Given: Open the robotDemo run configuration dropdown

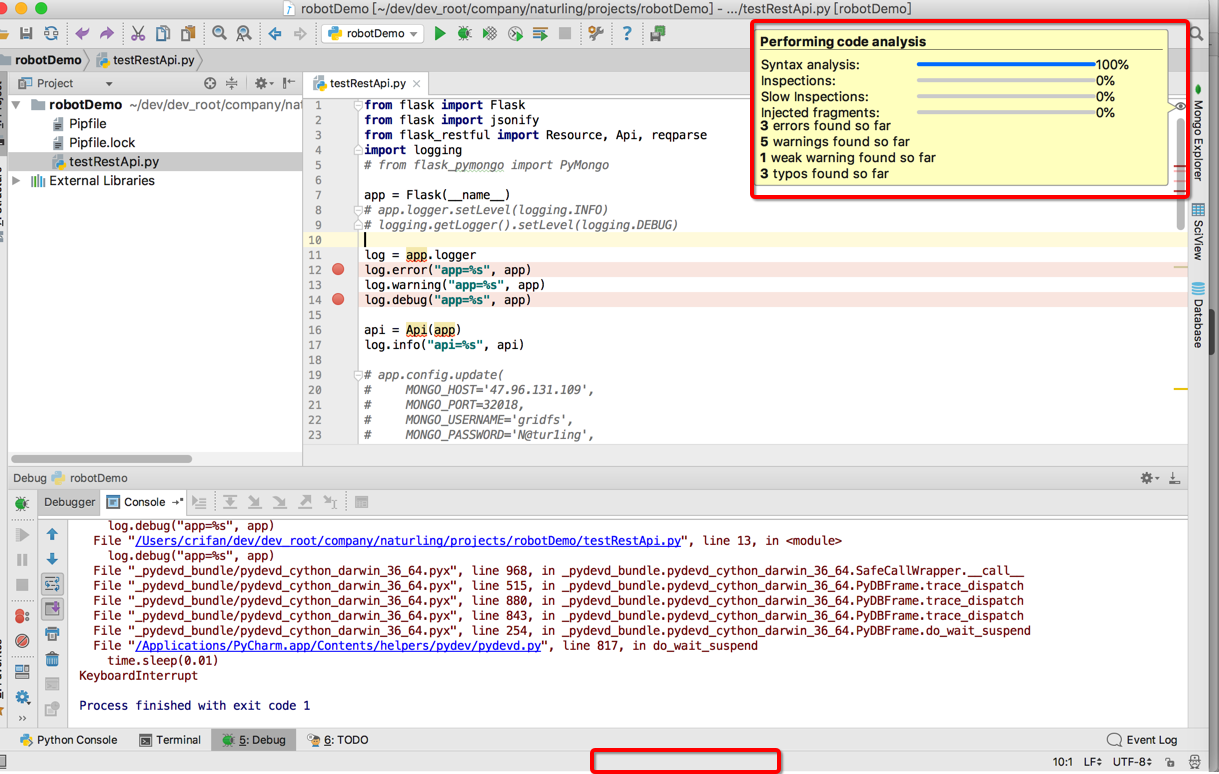Looking at the screenshot, I should 374,34.
